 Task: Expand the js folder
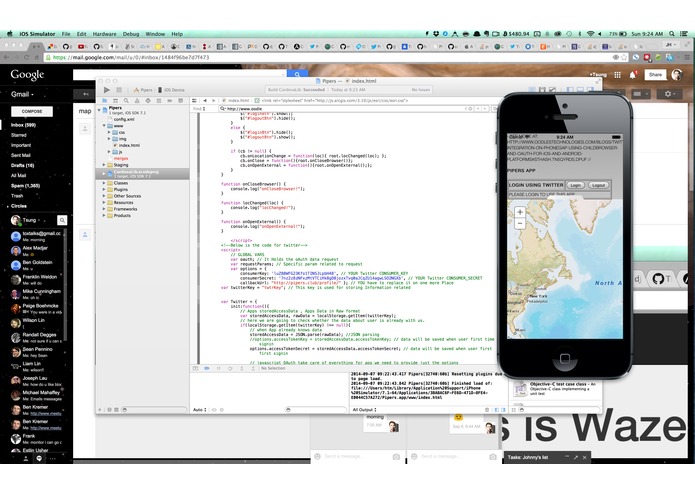click(x=109, y=152)
